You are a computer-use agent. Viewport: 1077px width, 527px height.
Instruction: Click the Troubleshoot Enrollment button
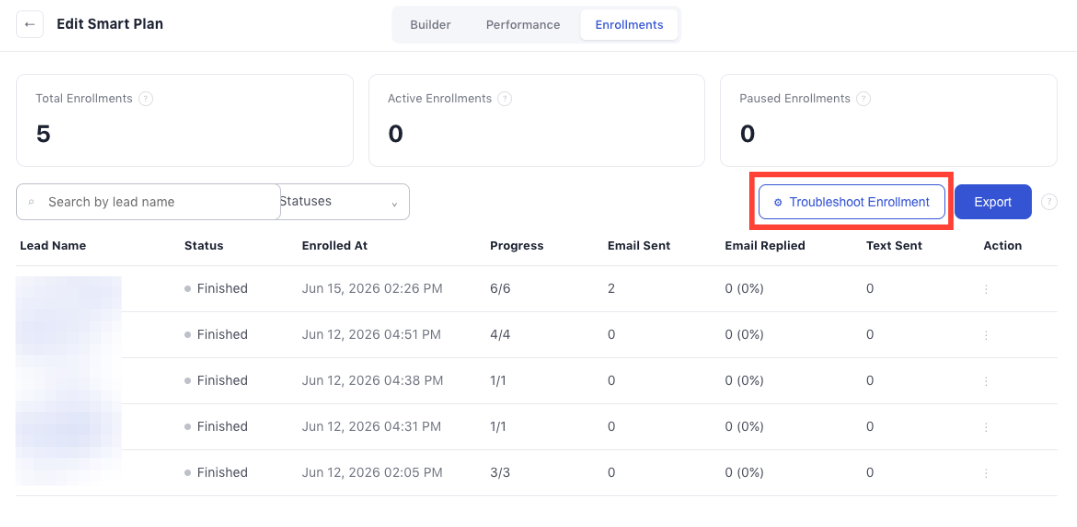[x=852, y=202]
